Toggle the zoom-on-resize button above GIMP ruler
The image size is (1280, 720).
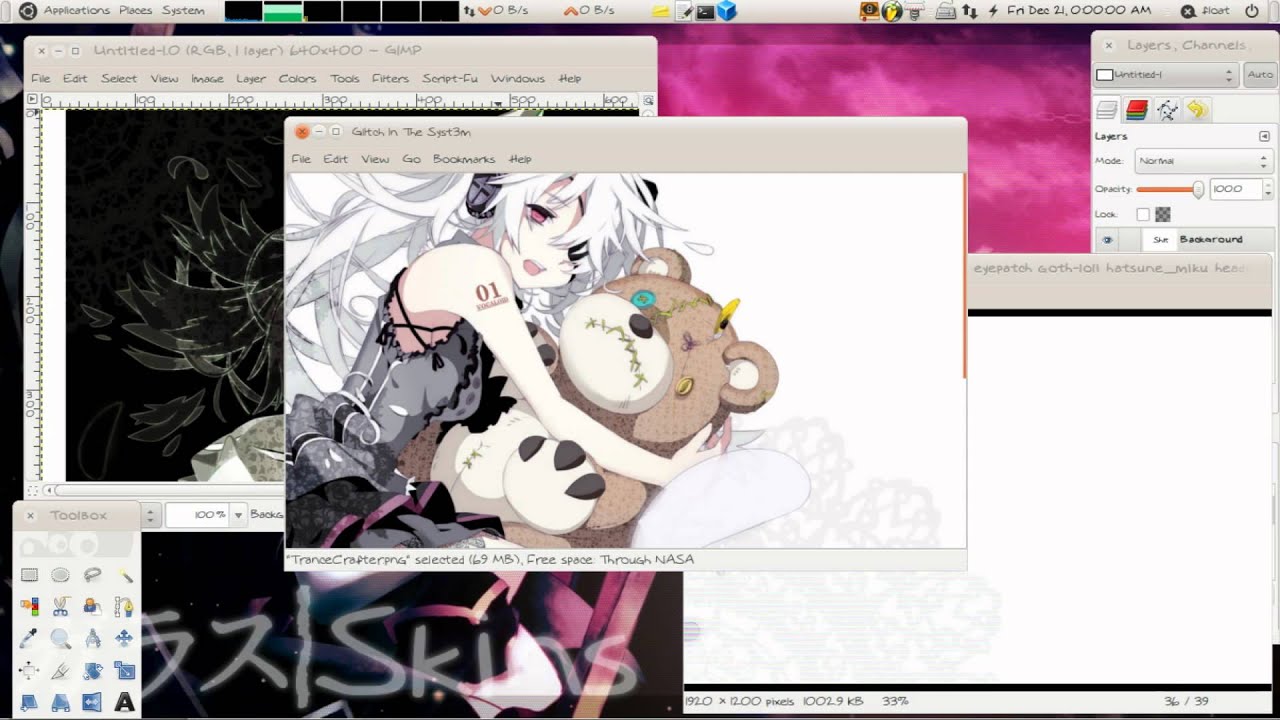click(648, 101)
